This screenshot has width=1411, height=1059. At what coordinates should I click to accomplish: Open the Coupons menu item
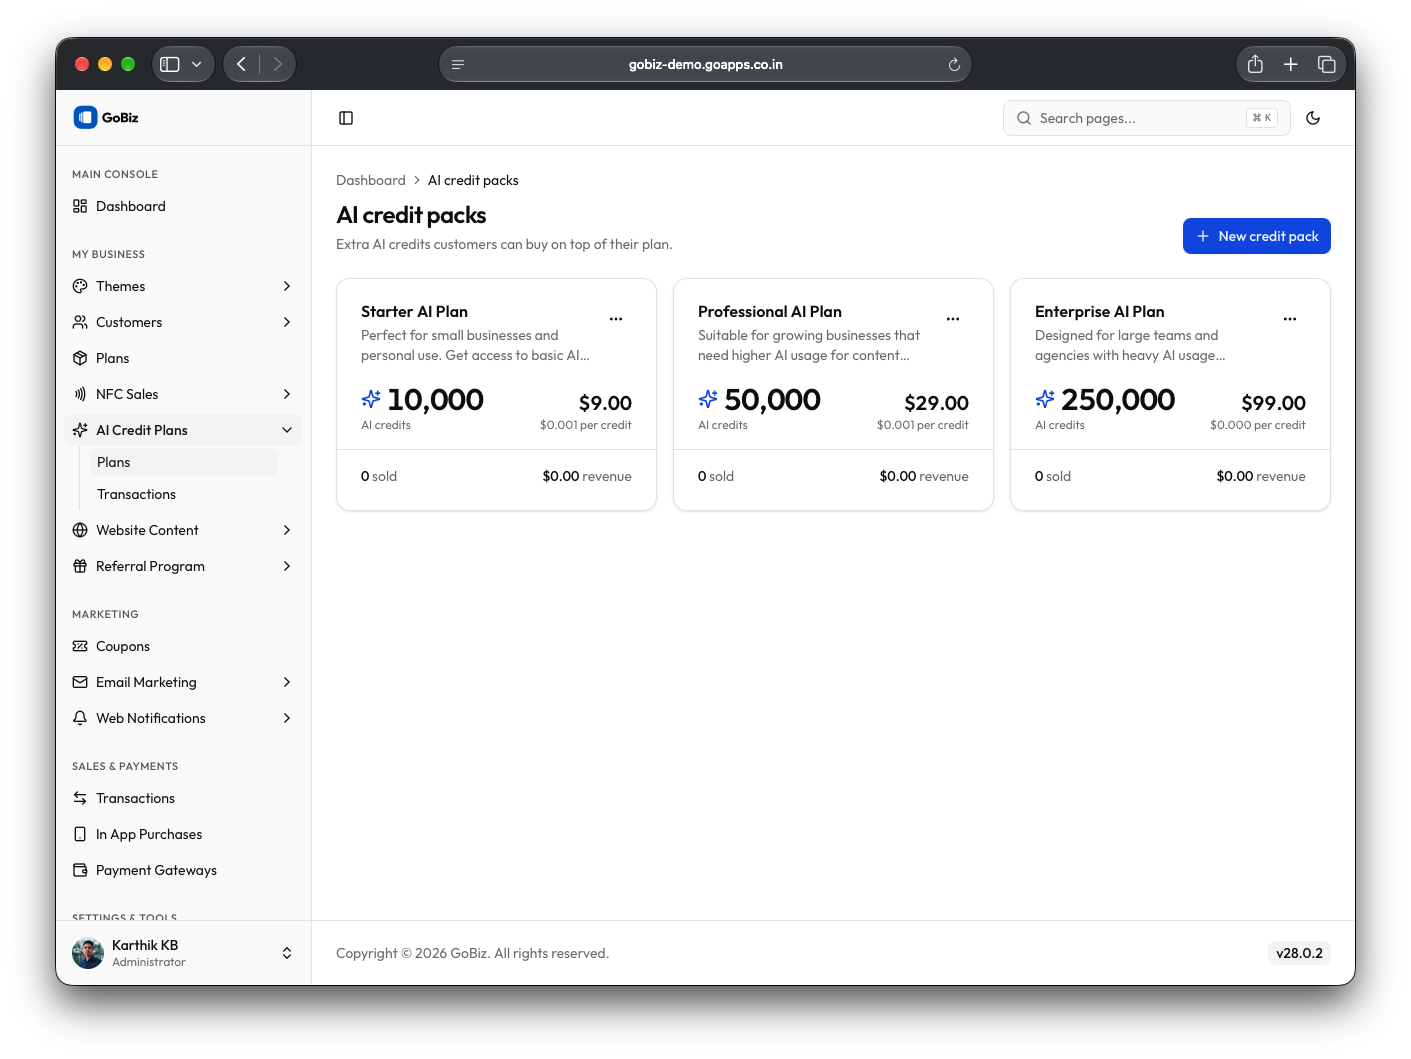click(x=183, y=646)
